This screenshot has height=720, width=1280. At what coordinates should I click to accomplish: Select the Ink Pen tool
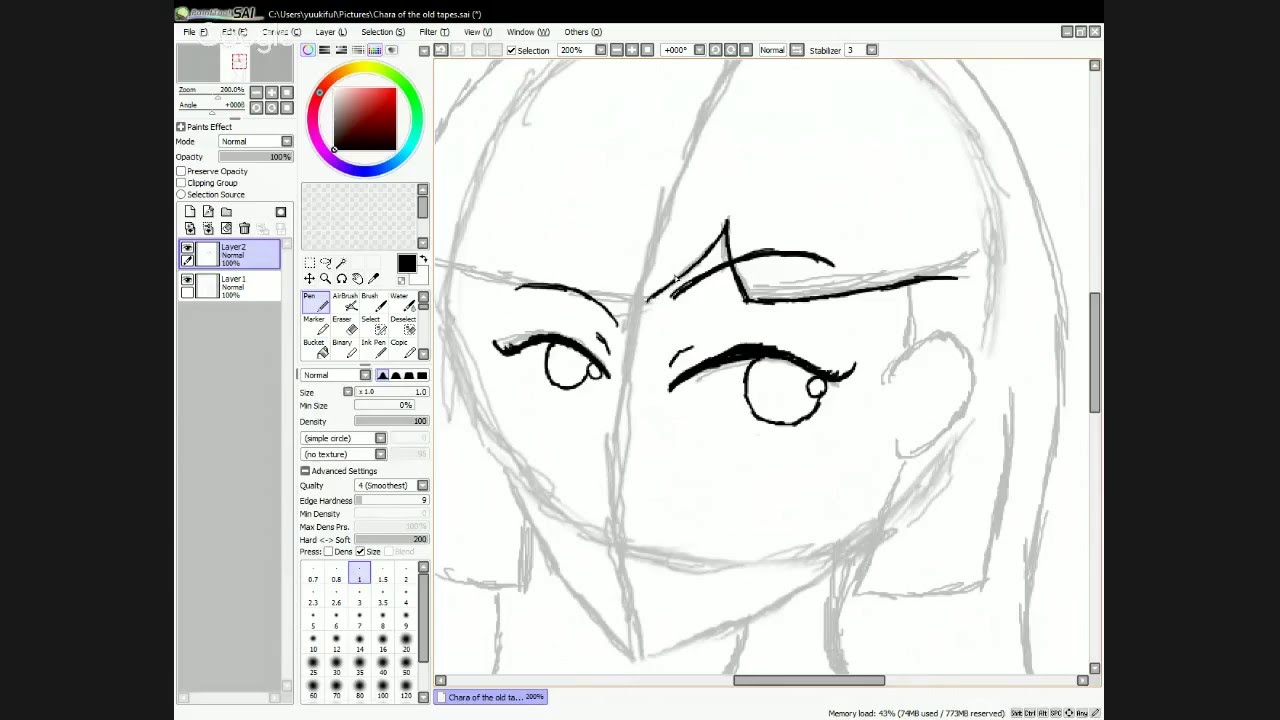(372, 349)
